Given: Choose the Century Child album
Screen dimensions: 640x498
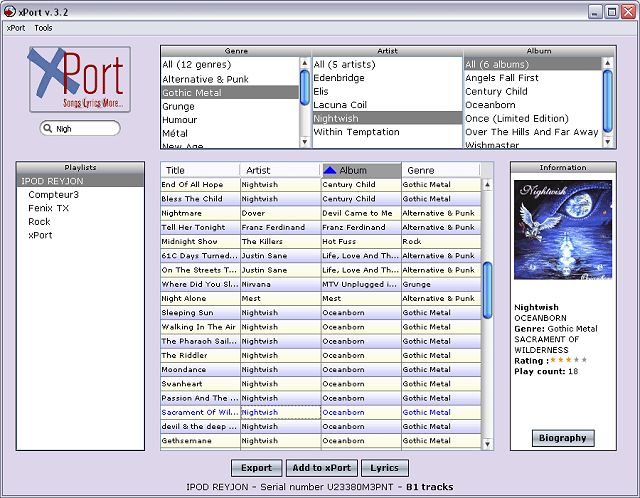Looking at the screenshot, I should [x=497, y=91].
